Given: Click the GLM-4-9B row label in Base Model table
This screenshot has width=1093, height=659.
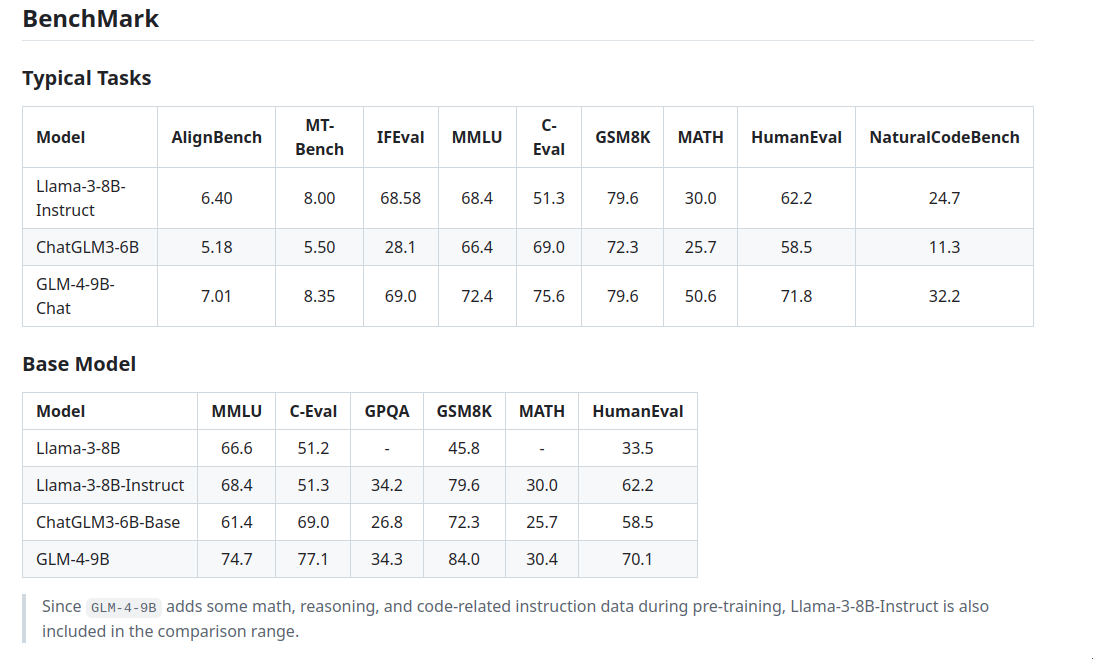Looking at the screenshot, I should click(x=73, y=559).
